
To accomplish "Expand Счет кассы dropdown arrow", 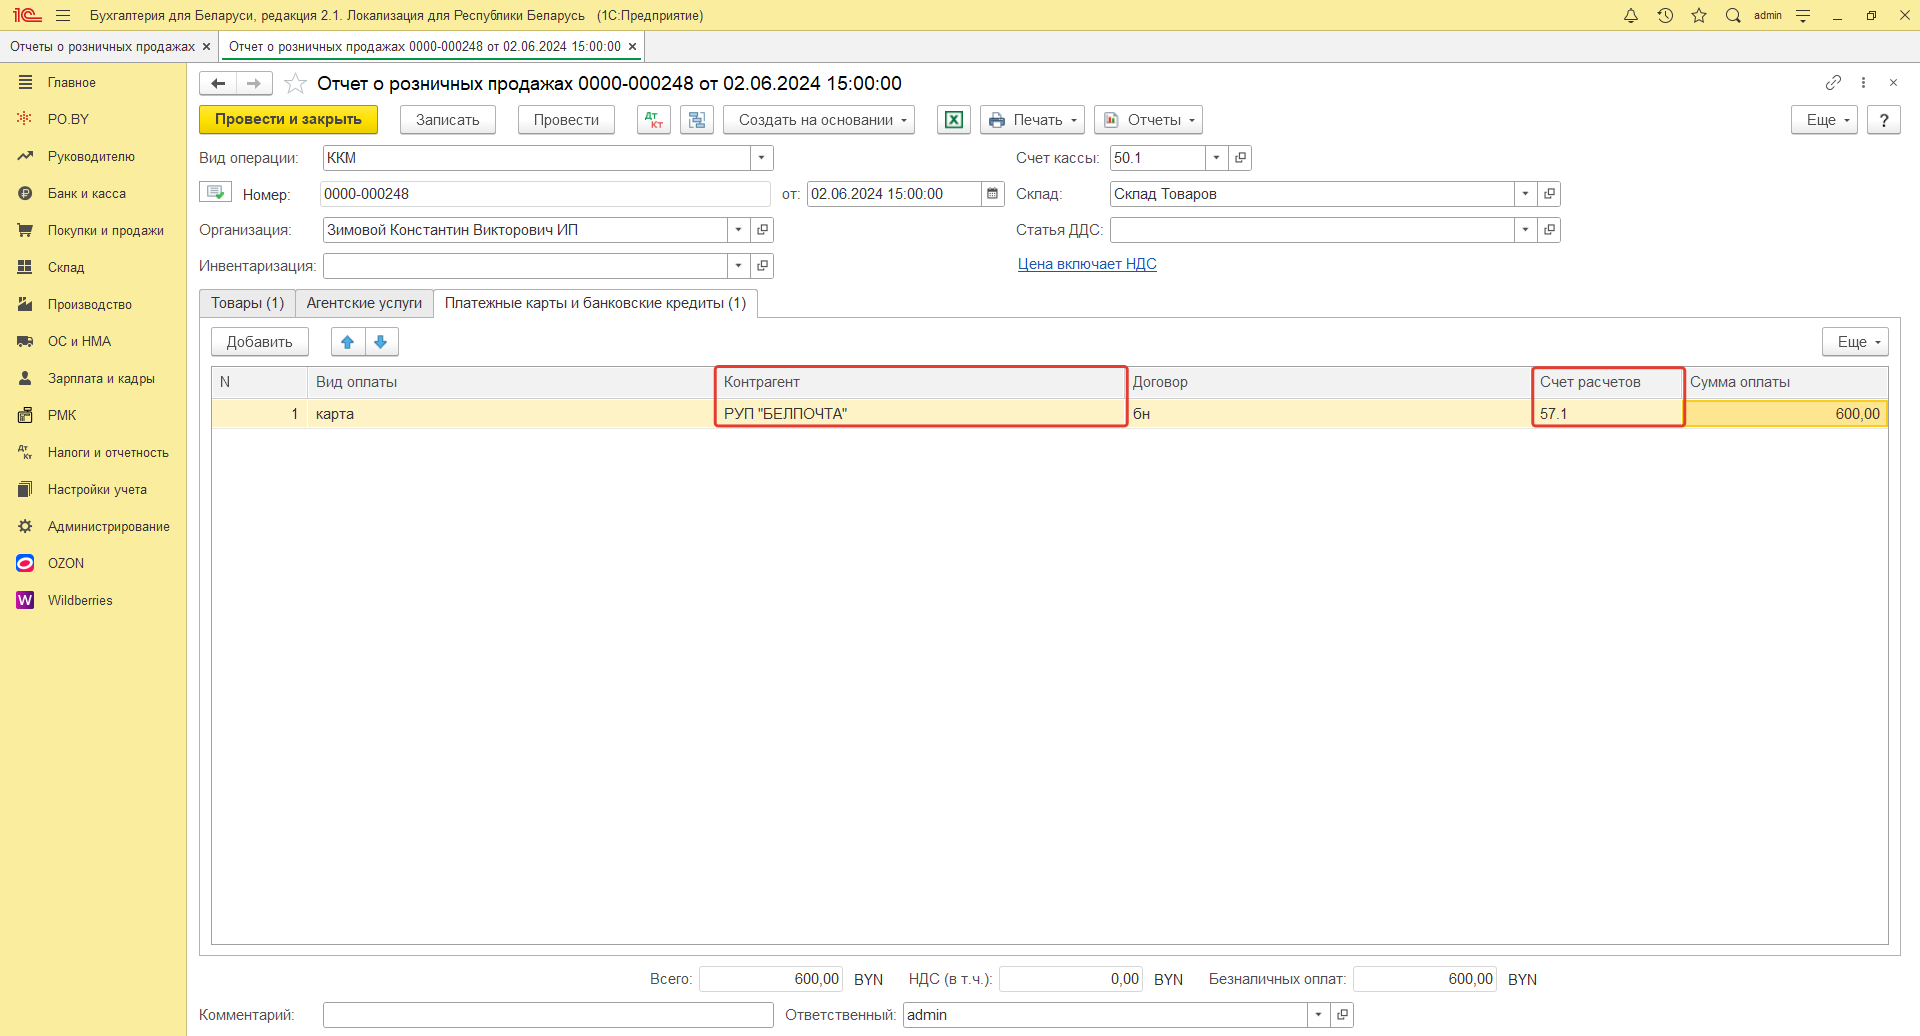I will [1216, 158].
